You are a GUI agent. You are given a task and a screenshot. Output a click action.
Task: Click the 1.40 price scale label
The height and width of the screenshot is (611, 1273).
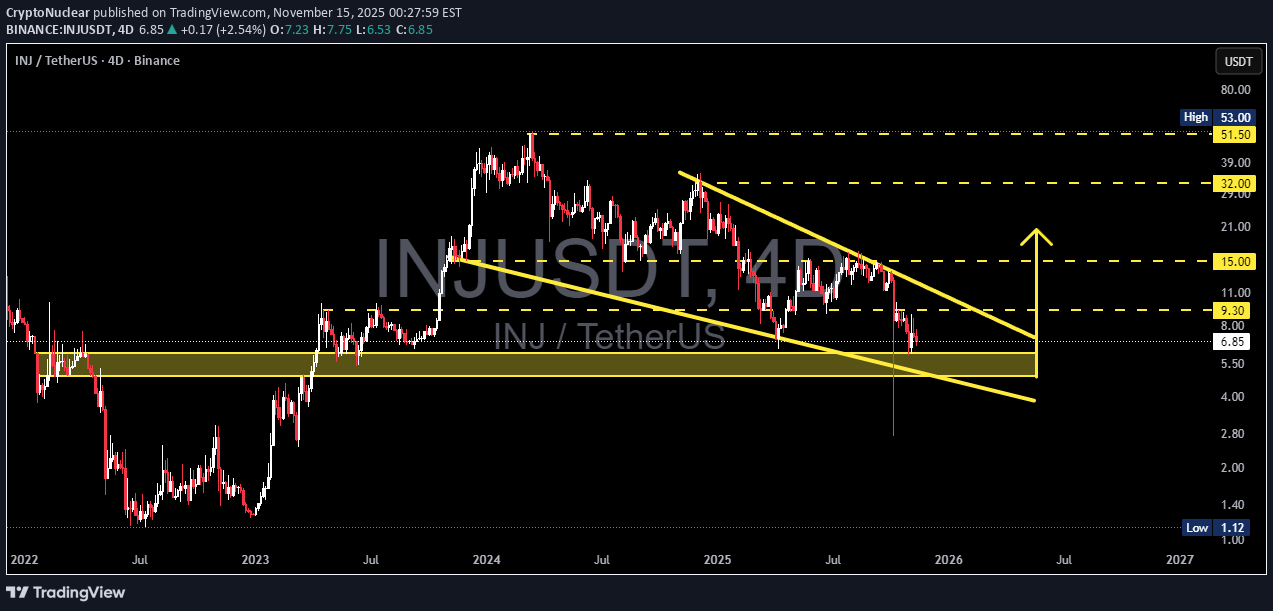click(1232, 505)
